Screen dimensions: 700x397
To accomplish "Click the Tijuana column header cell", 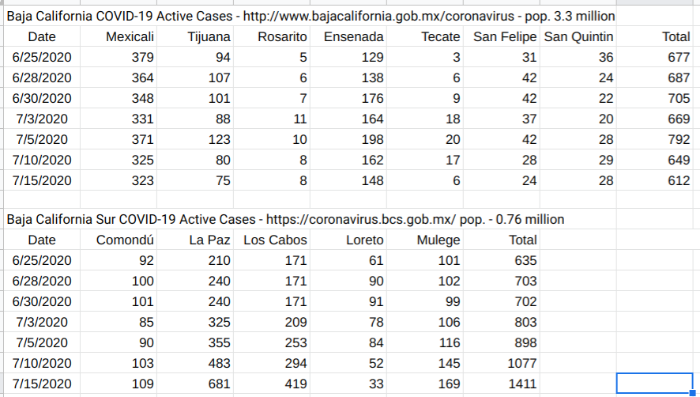I will click(195, 37).
